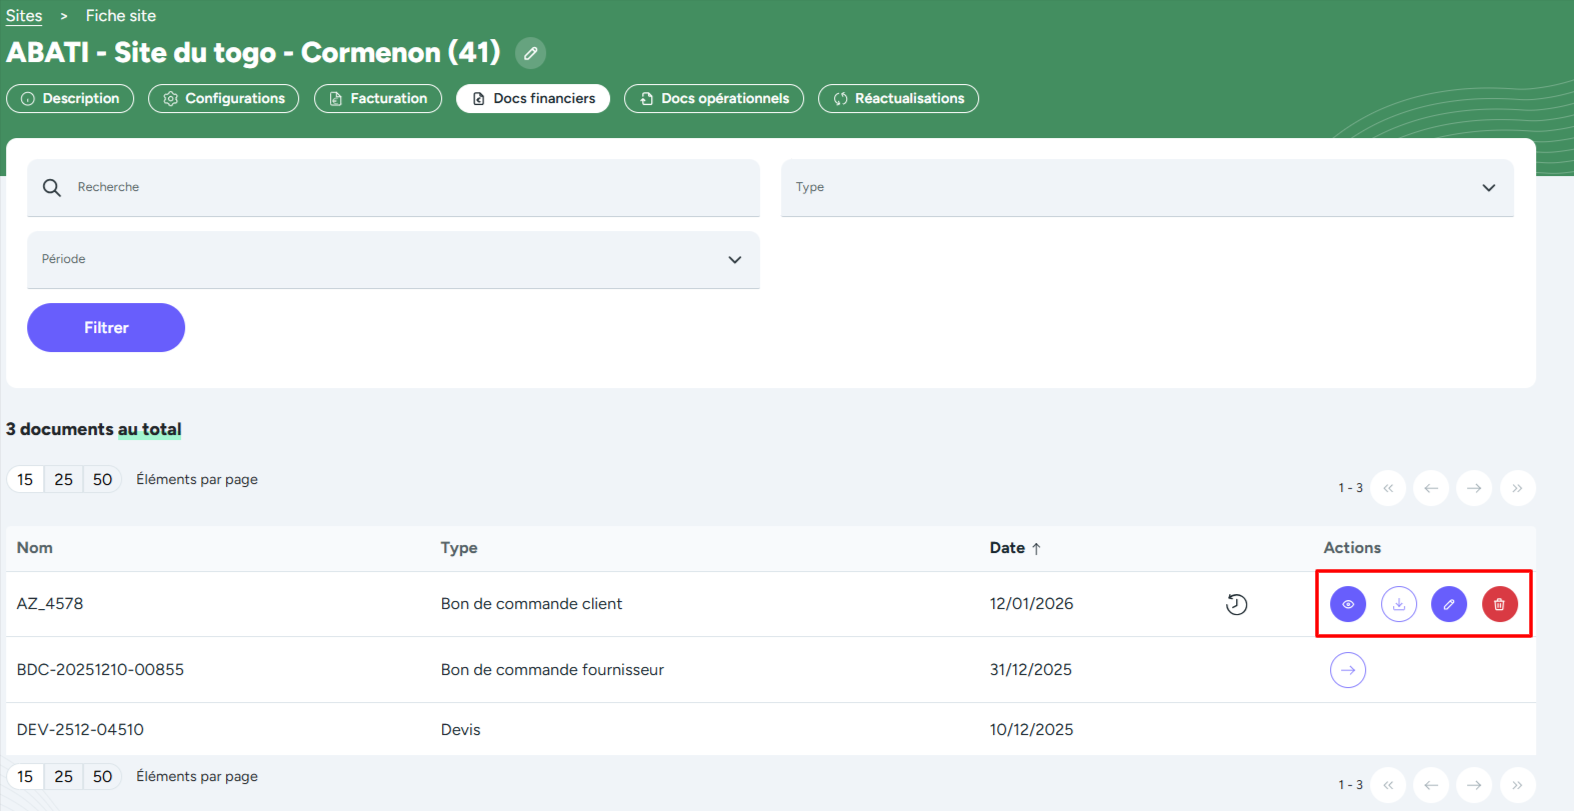Expand the Type dropdown filter
The image size is (1574, 811).
tap(1488, 188)
